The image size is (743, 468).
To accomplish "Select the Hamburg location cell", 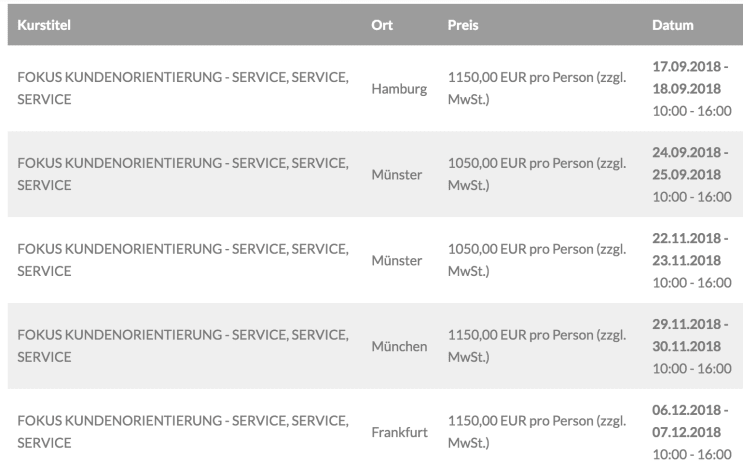I will coord(399,89).
